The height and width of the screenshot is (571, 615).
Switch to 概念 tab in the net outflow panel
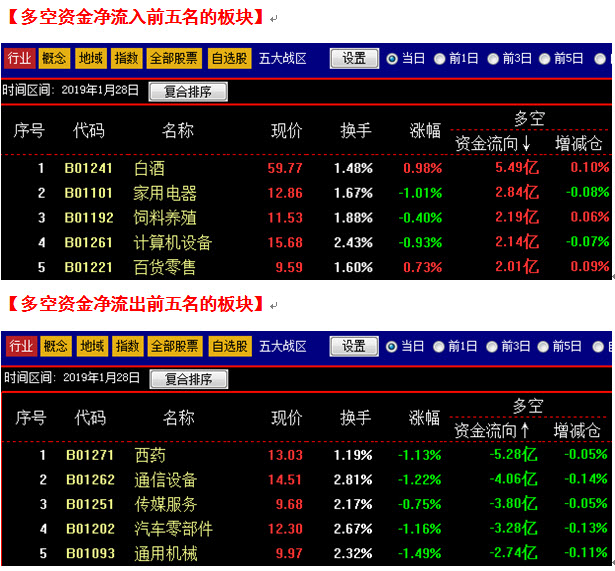[56, 346]
